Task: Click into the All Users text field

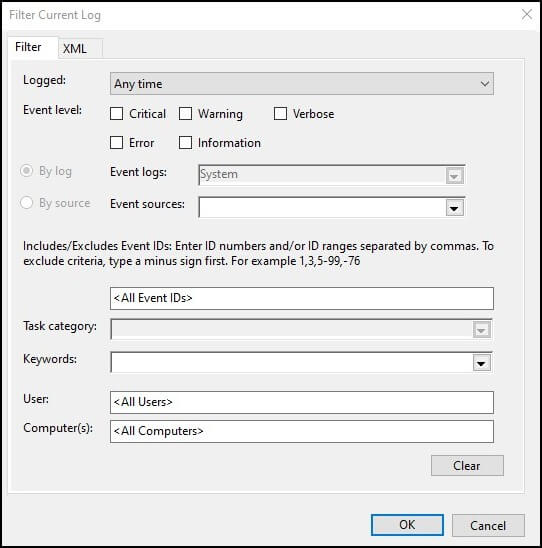Action: [x=302, y=402]
